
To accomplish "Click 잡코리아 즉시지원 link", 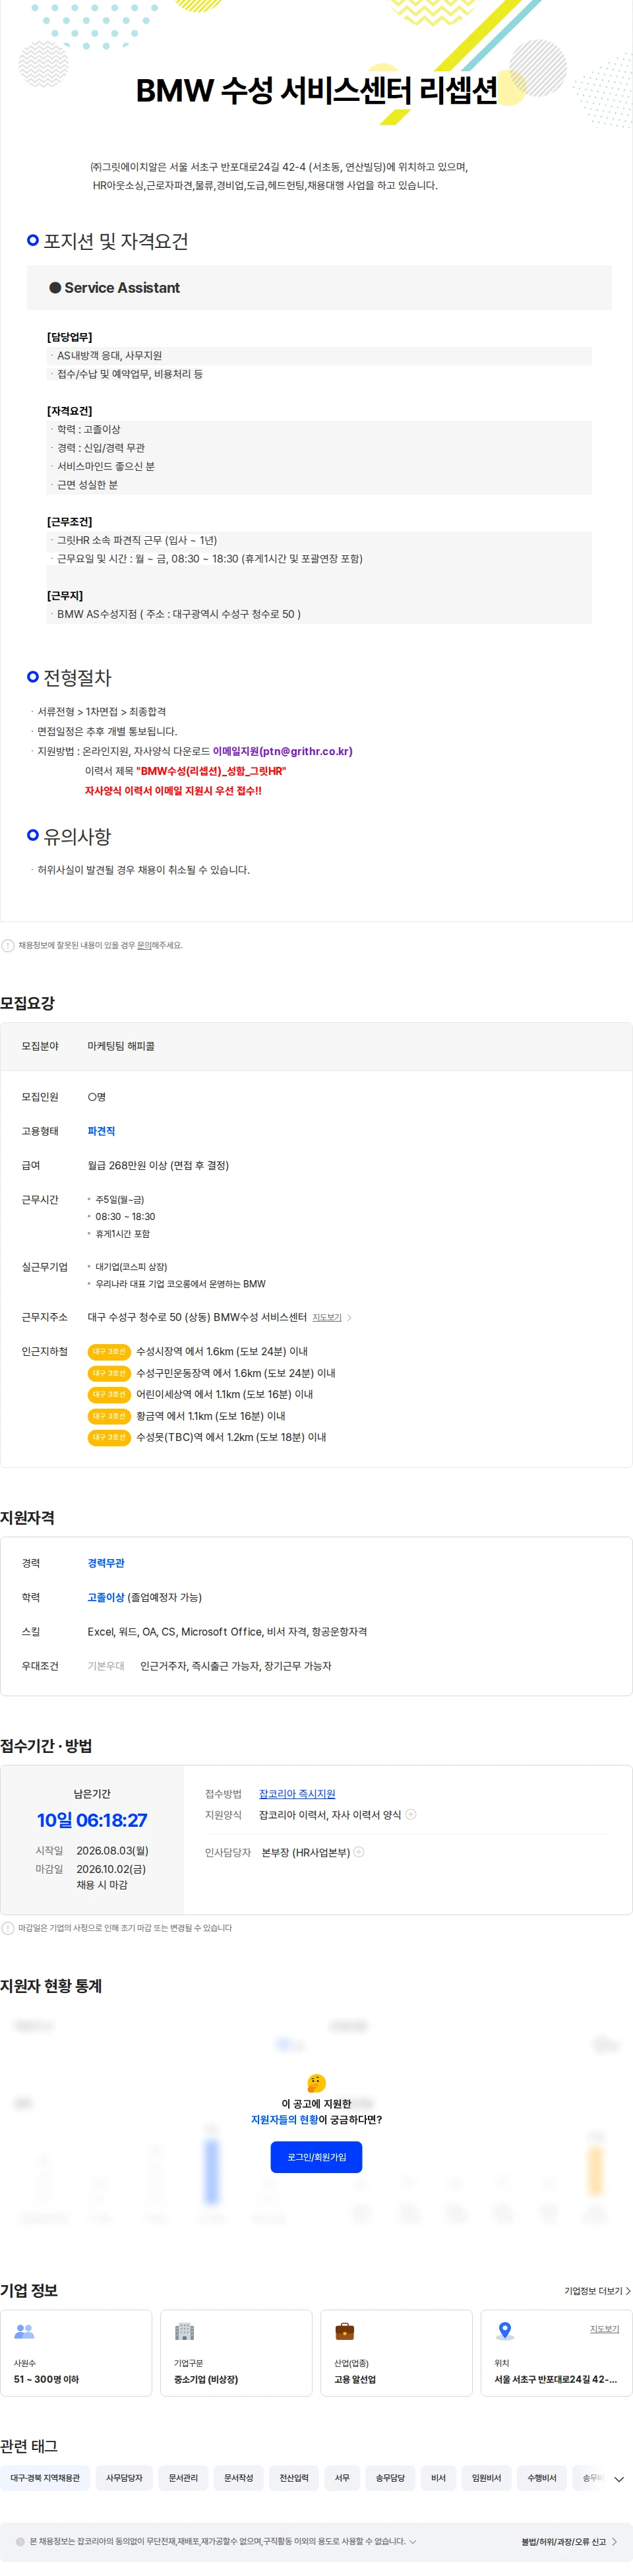I will click(x=297, y=1794).
